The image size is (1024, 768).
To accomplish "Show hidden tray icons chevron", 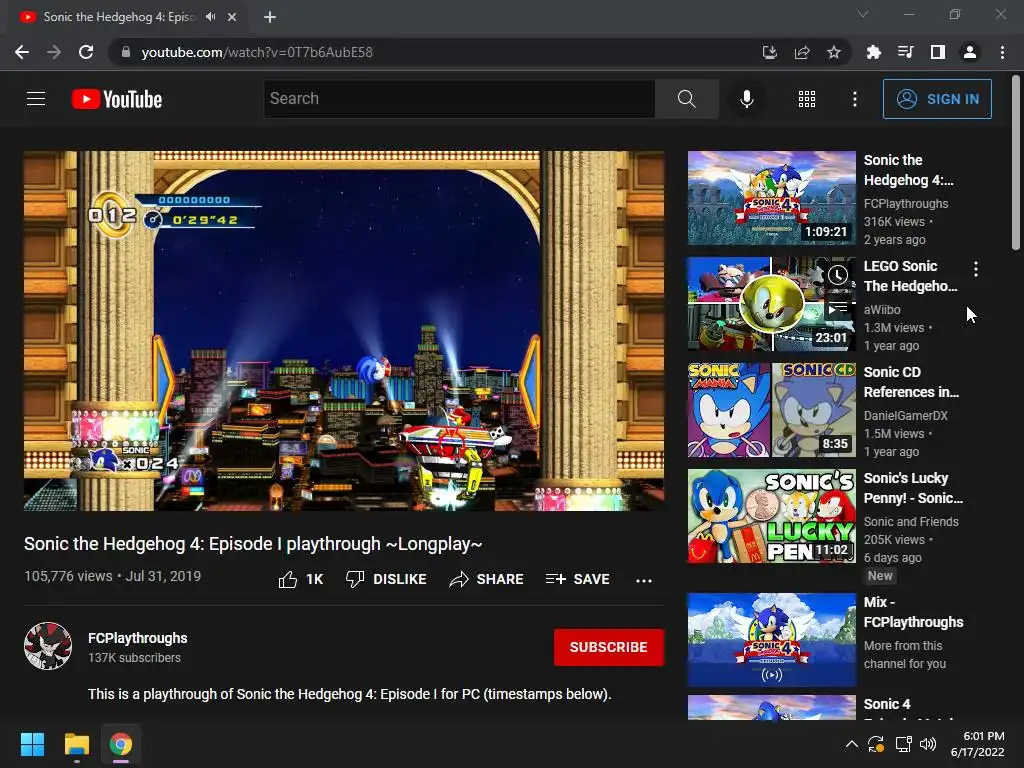I will (x=852, y=744).
